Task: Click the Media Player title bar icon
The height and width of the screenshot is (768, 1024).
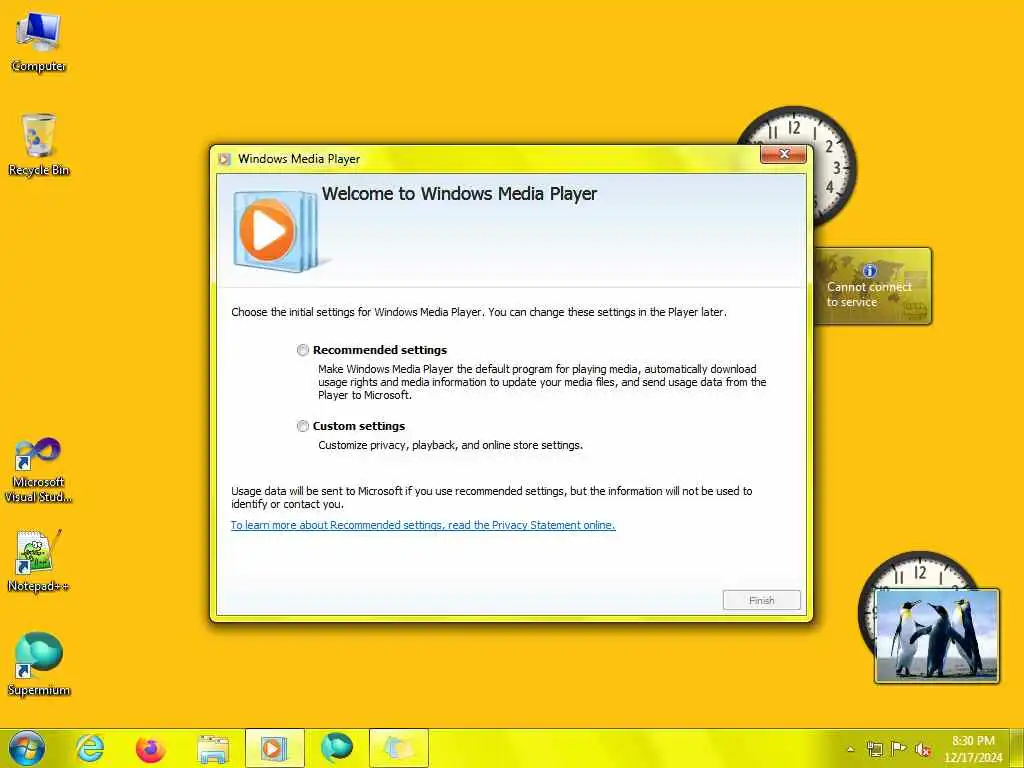Action: [x=225, y=159]
